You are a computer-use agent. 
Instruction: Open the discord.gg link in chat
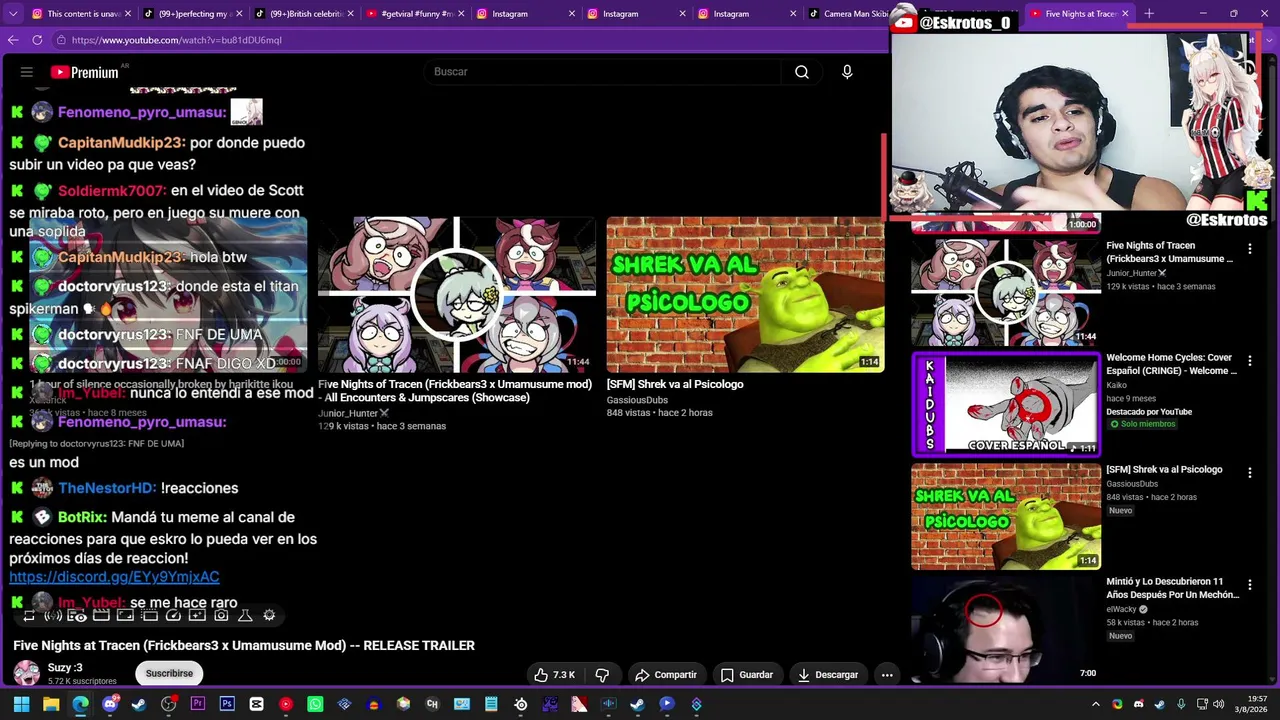pos(114,577)
